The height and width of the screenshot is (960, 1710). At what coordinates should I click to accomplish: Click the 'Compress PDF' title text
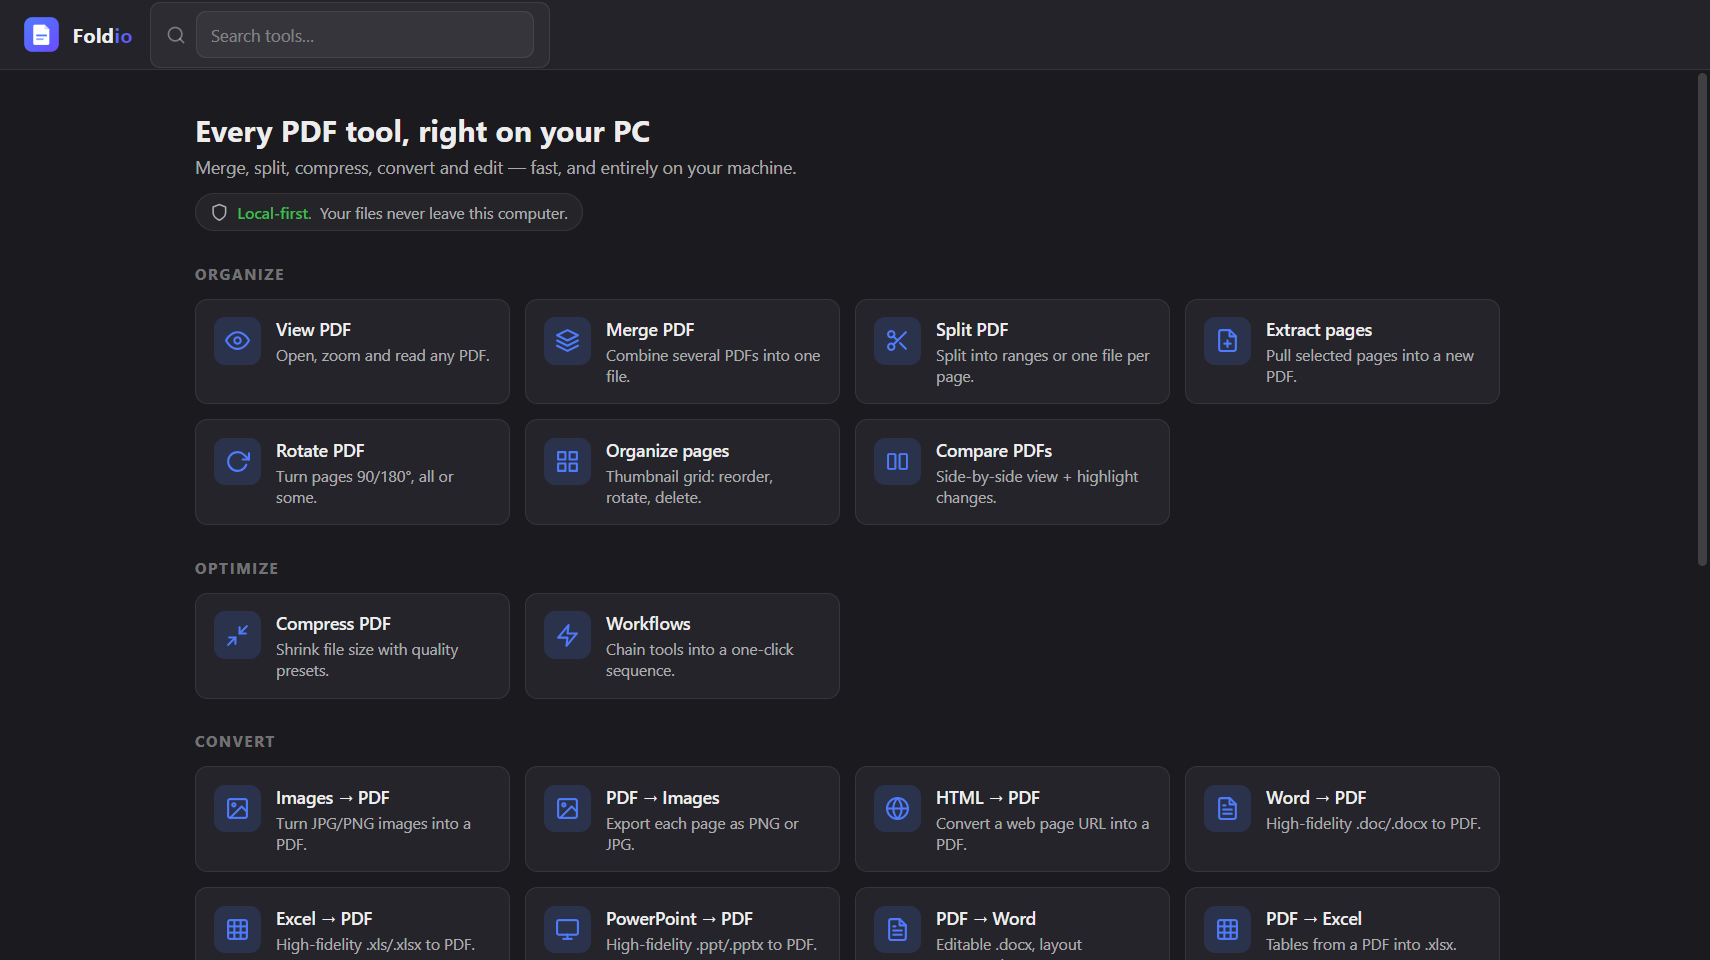(x=333, y=624)
